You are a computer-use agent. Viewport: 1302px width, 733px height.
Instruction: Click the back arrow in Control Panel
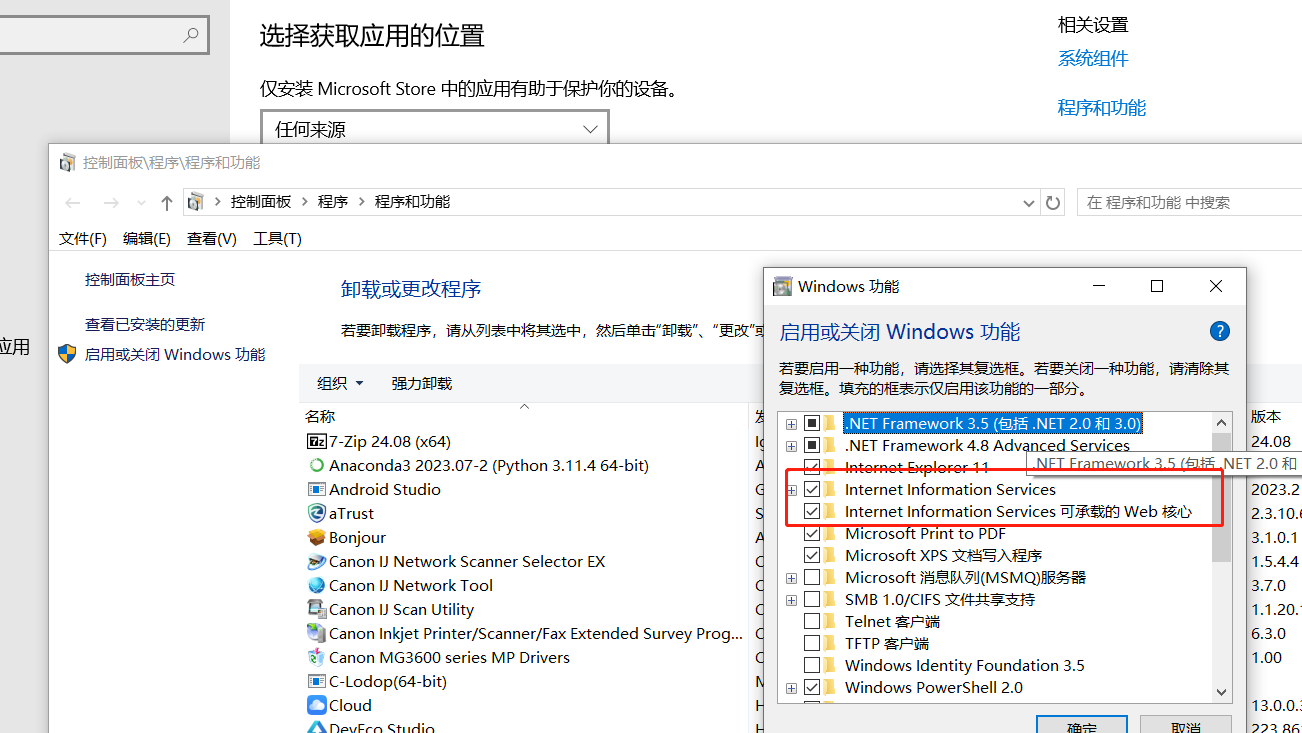[x=73, y=203]
